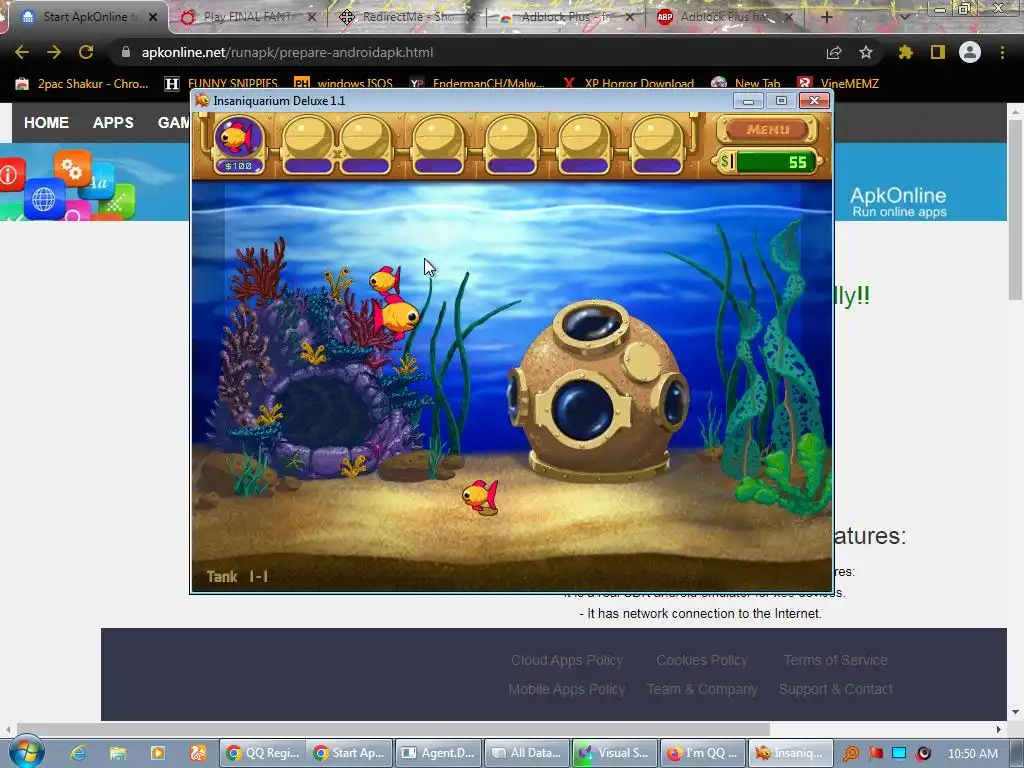The image size is (1024, 768).
Task: Open the Cloud Apps Policy footer link
Action: pos(567,660)
